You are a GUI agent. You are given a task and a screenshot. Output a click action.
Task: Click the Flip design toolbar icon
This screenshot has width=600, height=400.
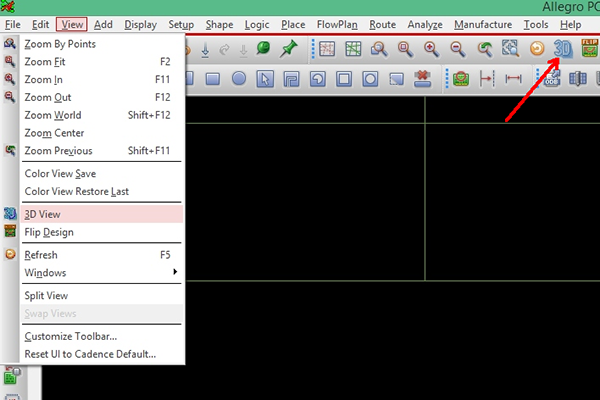tap(590, 48)
